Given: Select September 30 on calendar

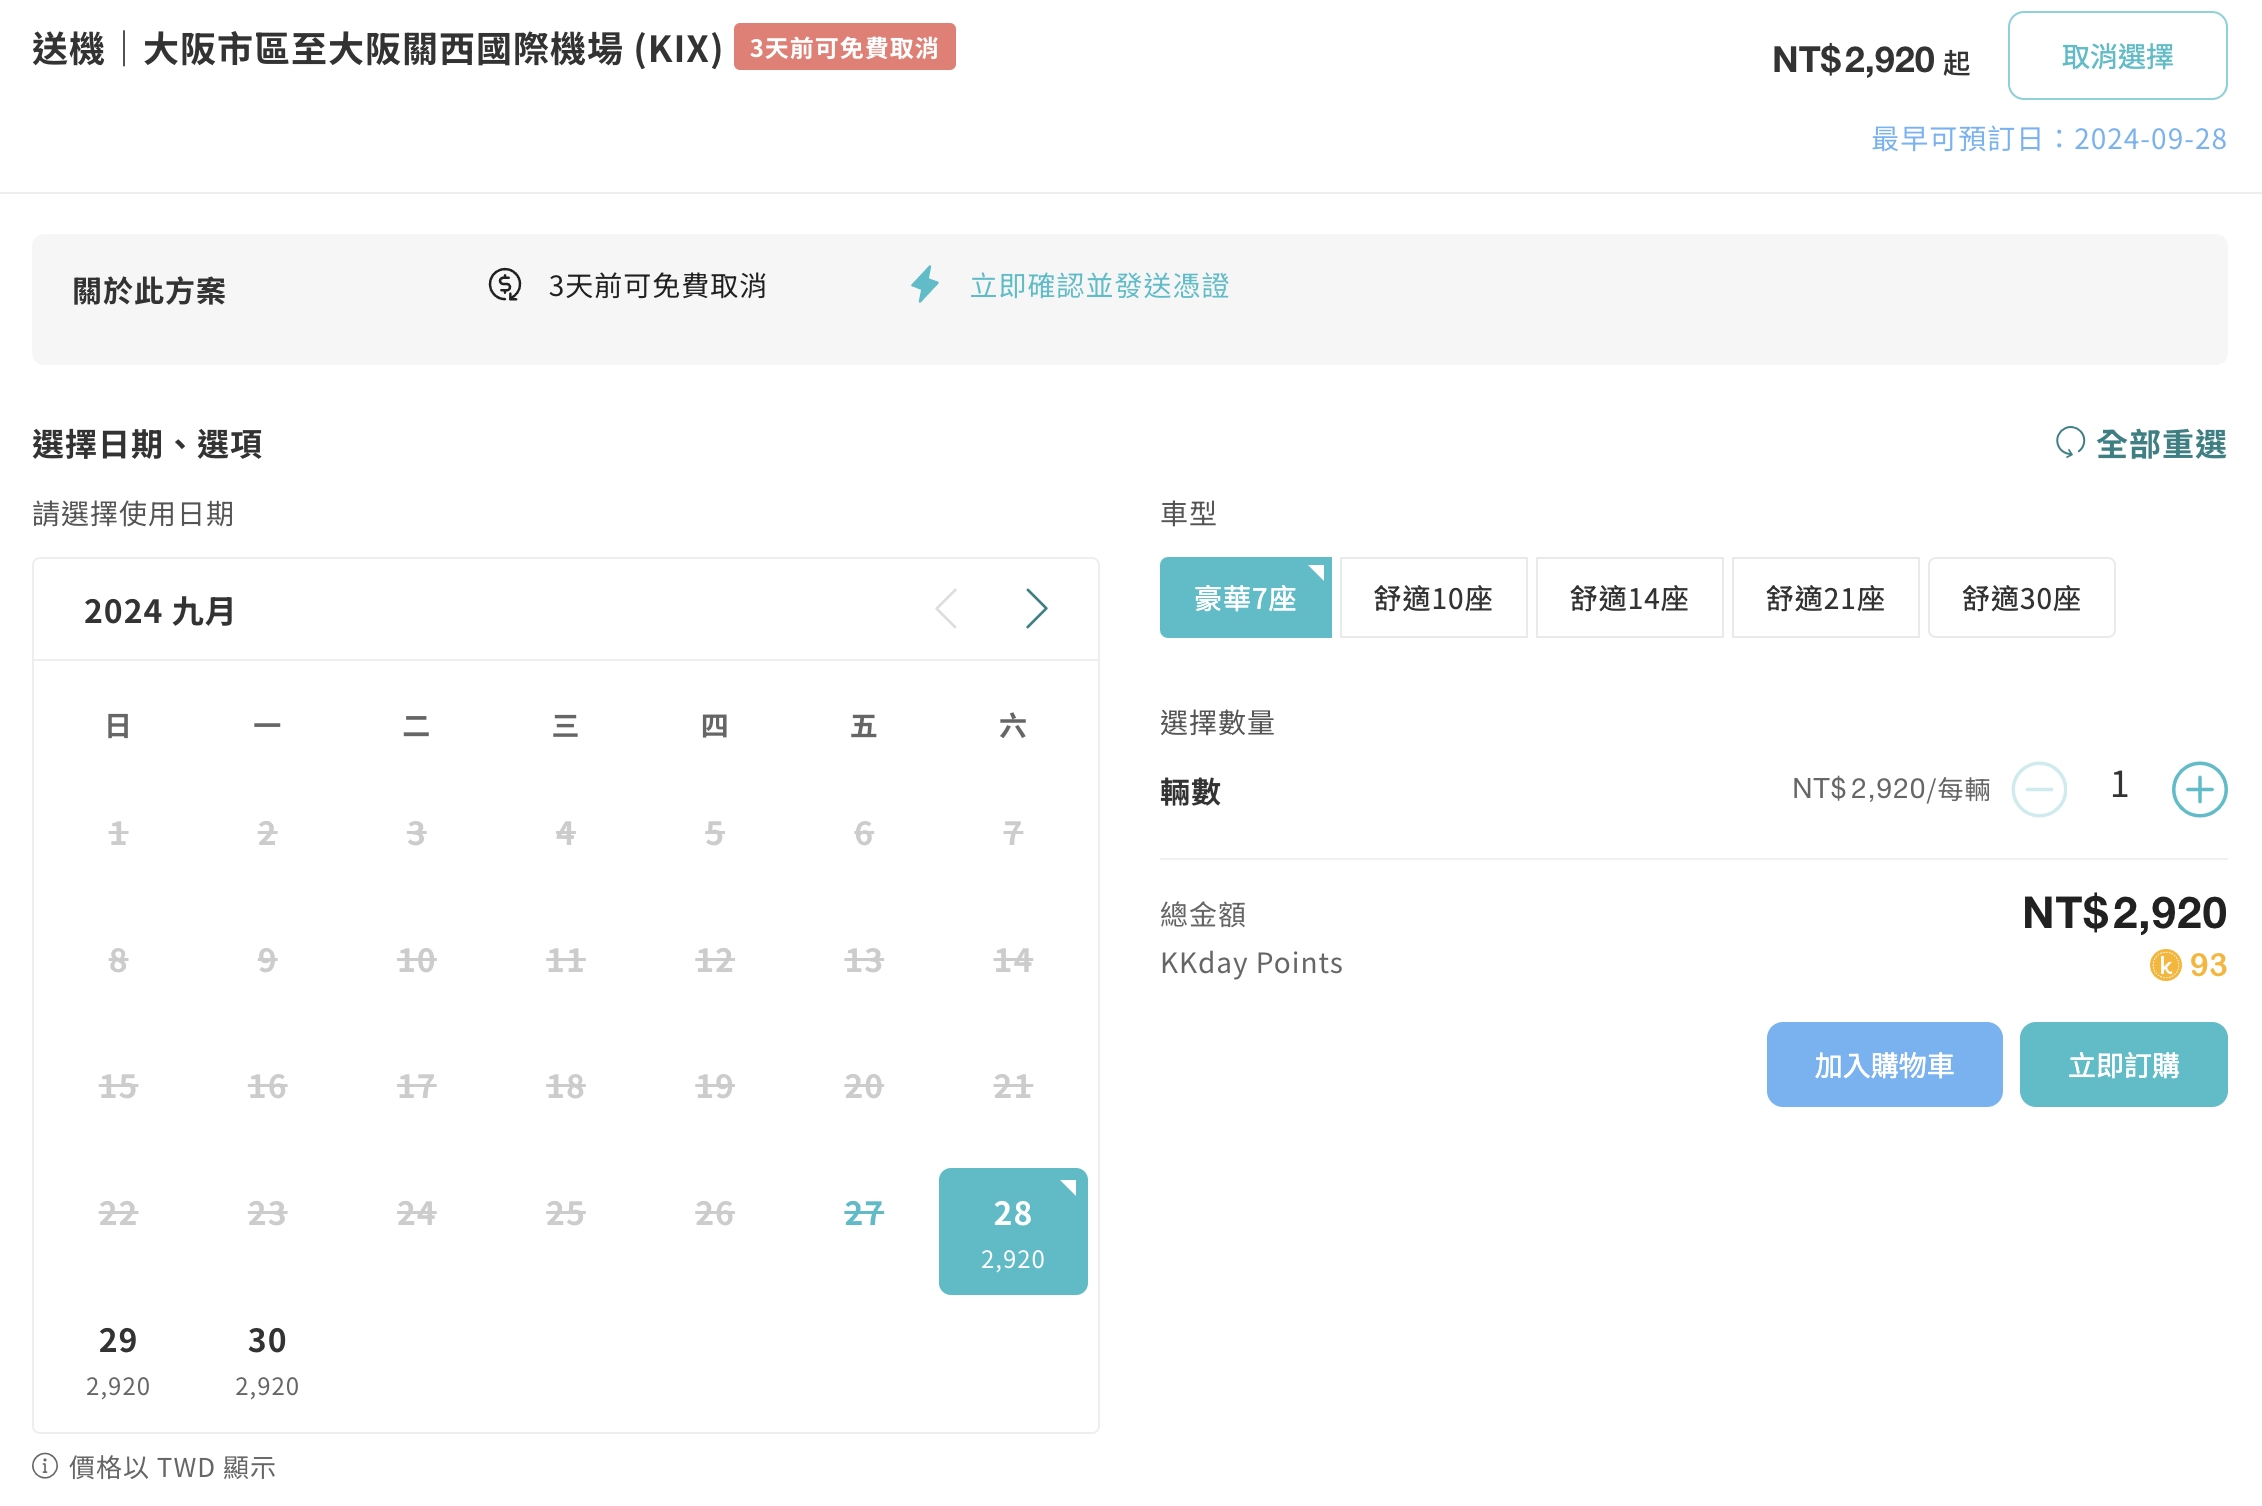Looking at the screenshot, I should coord(267,1358).
